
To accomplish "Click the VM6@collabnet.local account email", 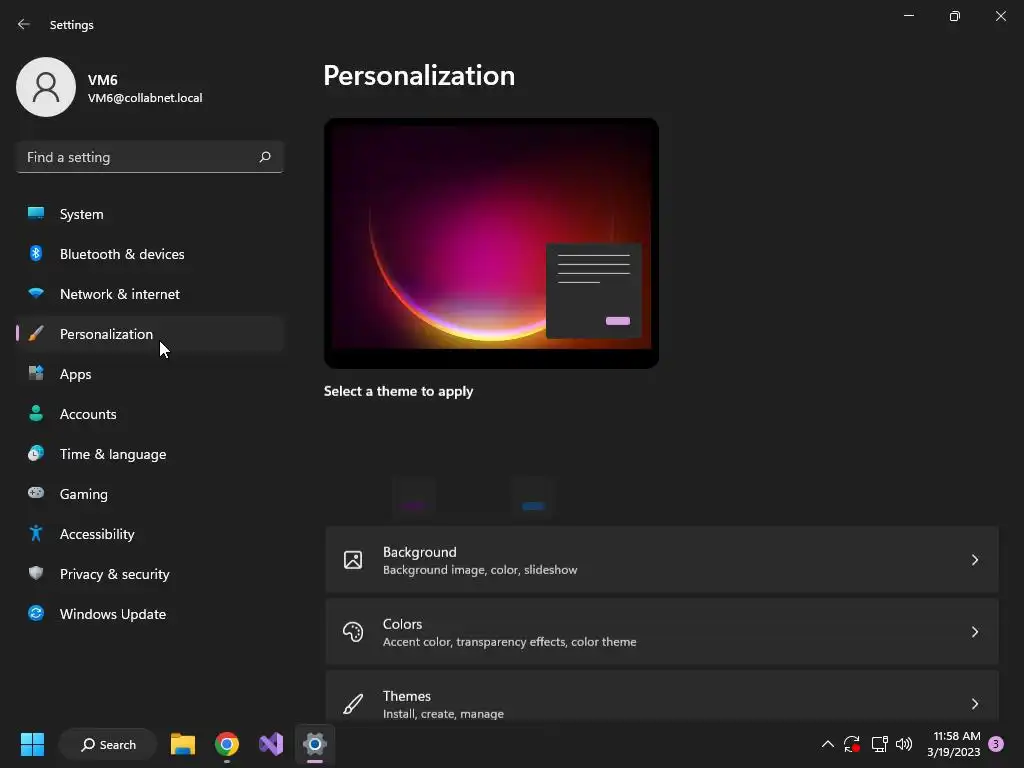I will pyautogui.click(x=145, y=98).
